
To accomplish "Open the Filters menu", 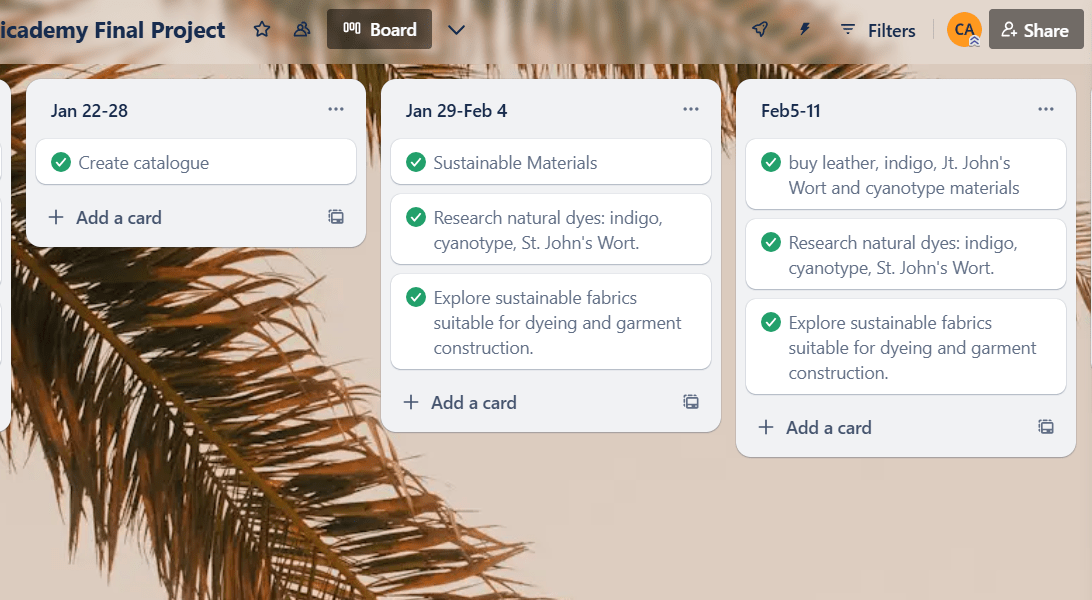I will [x=878, y=30].
